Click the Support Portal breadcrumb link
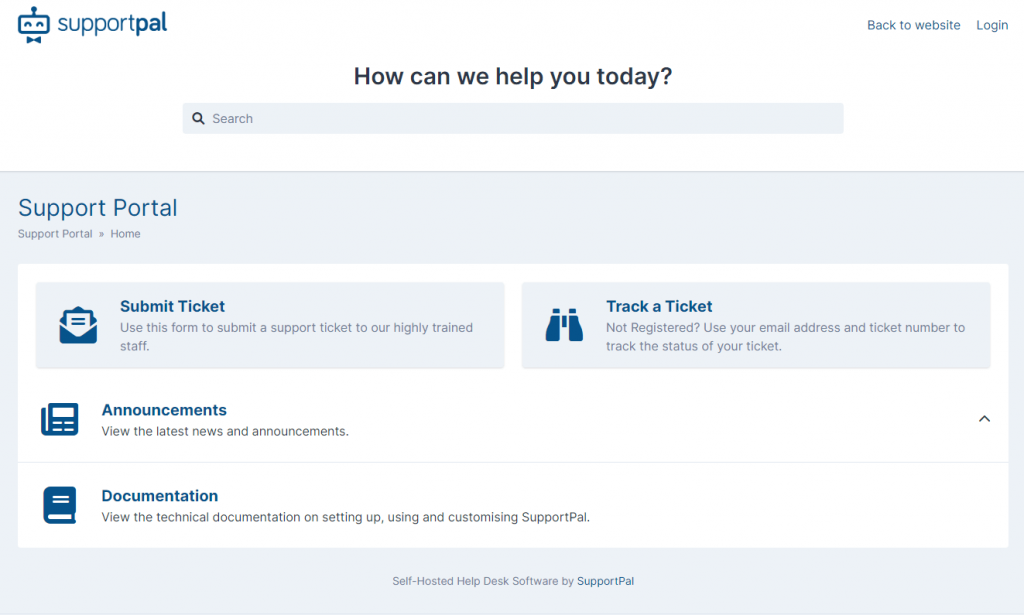This screenshot has width=1024, height=615. point(55,234)
